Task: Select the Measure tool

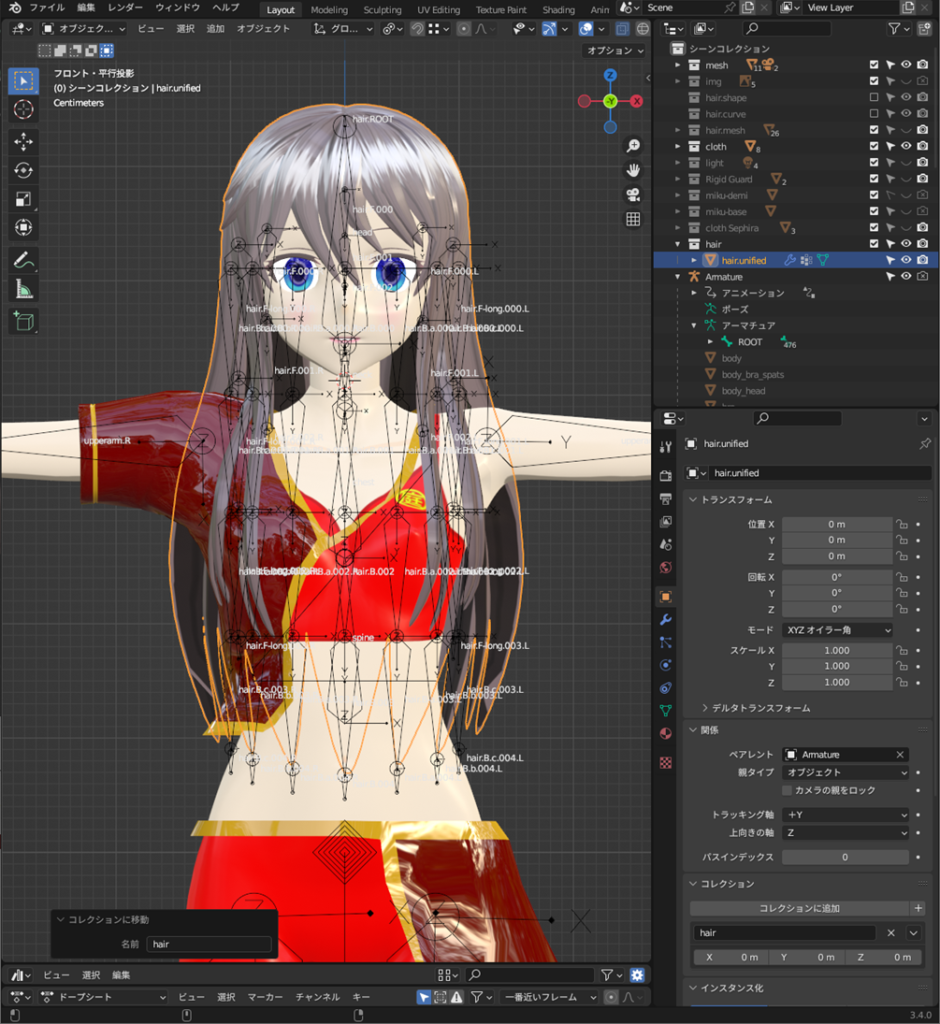Action: pos(24,289)
